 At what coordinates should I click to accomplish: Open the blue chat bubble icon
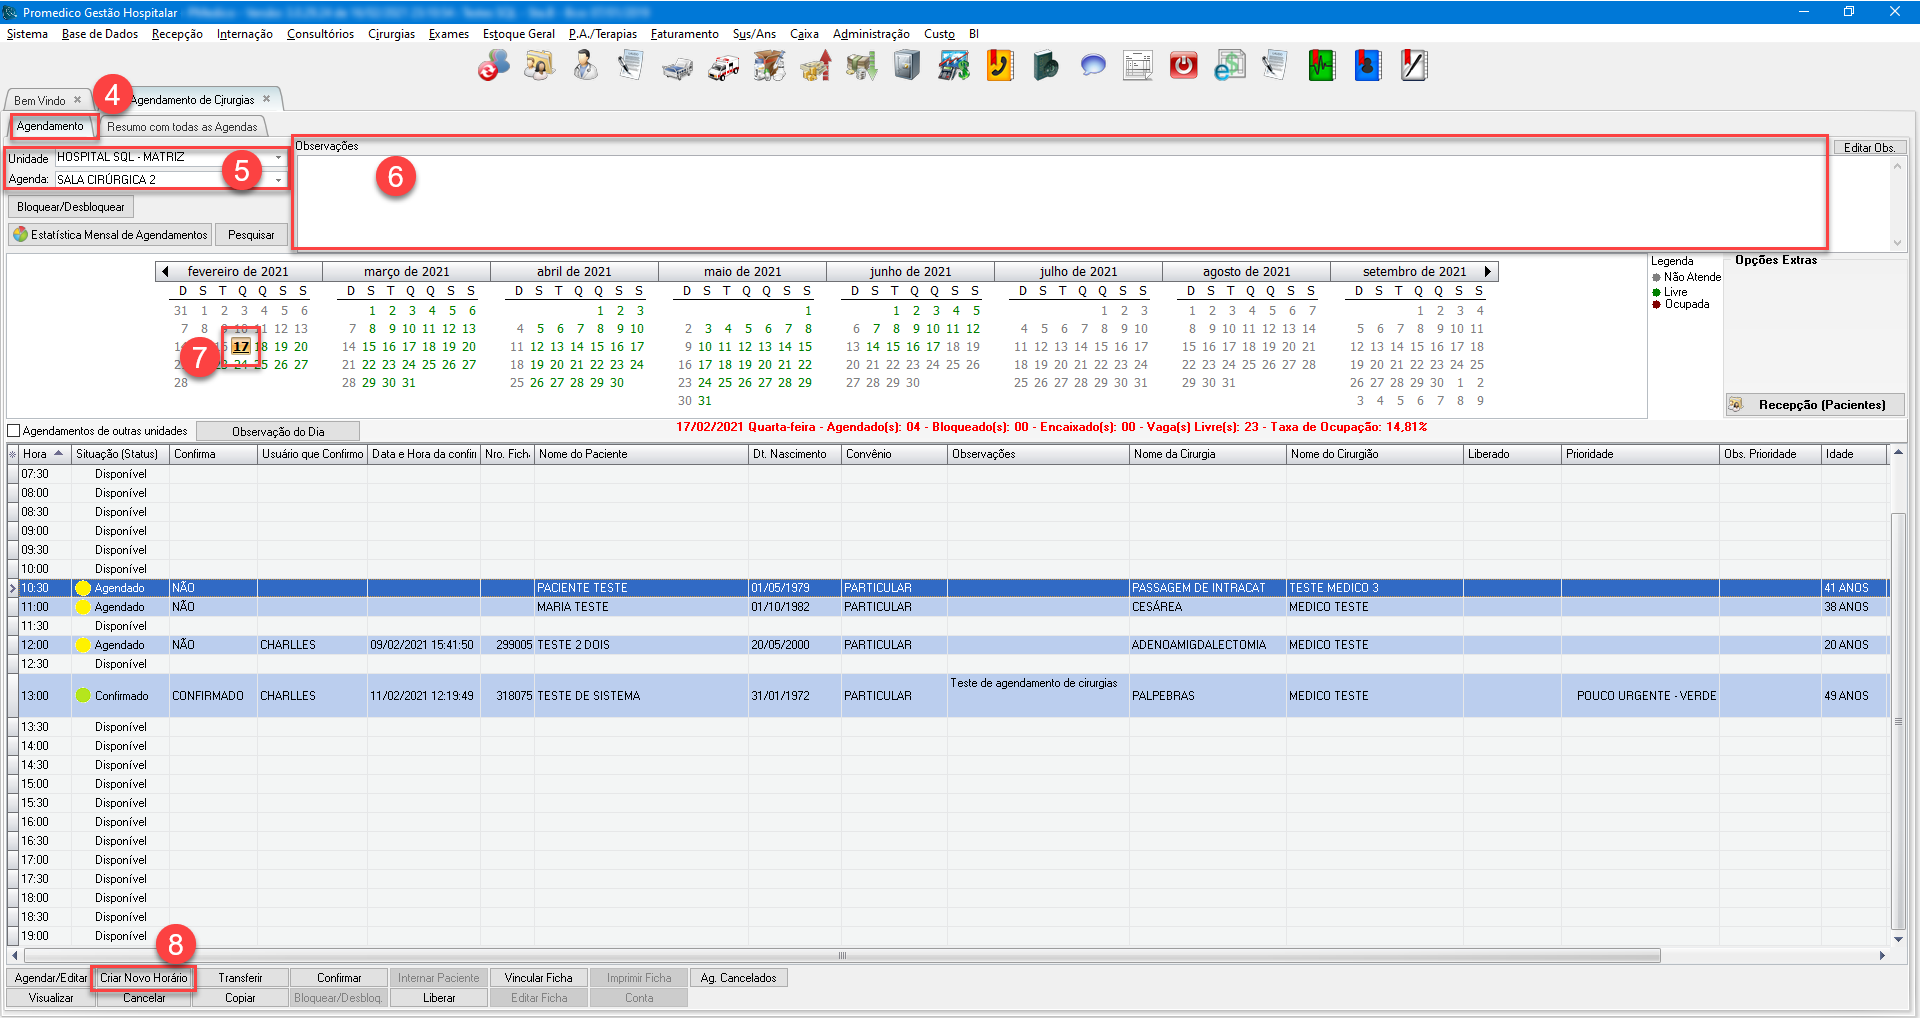tap(1092, 66)
